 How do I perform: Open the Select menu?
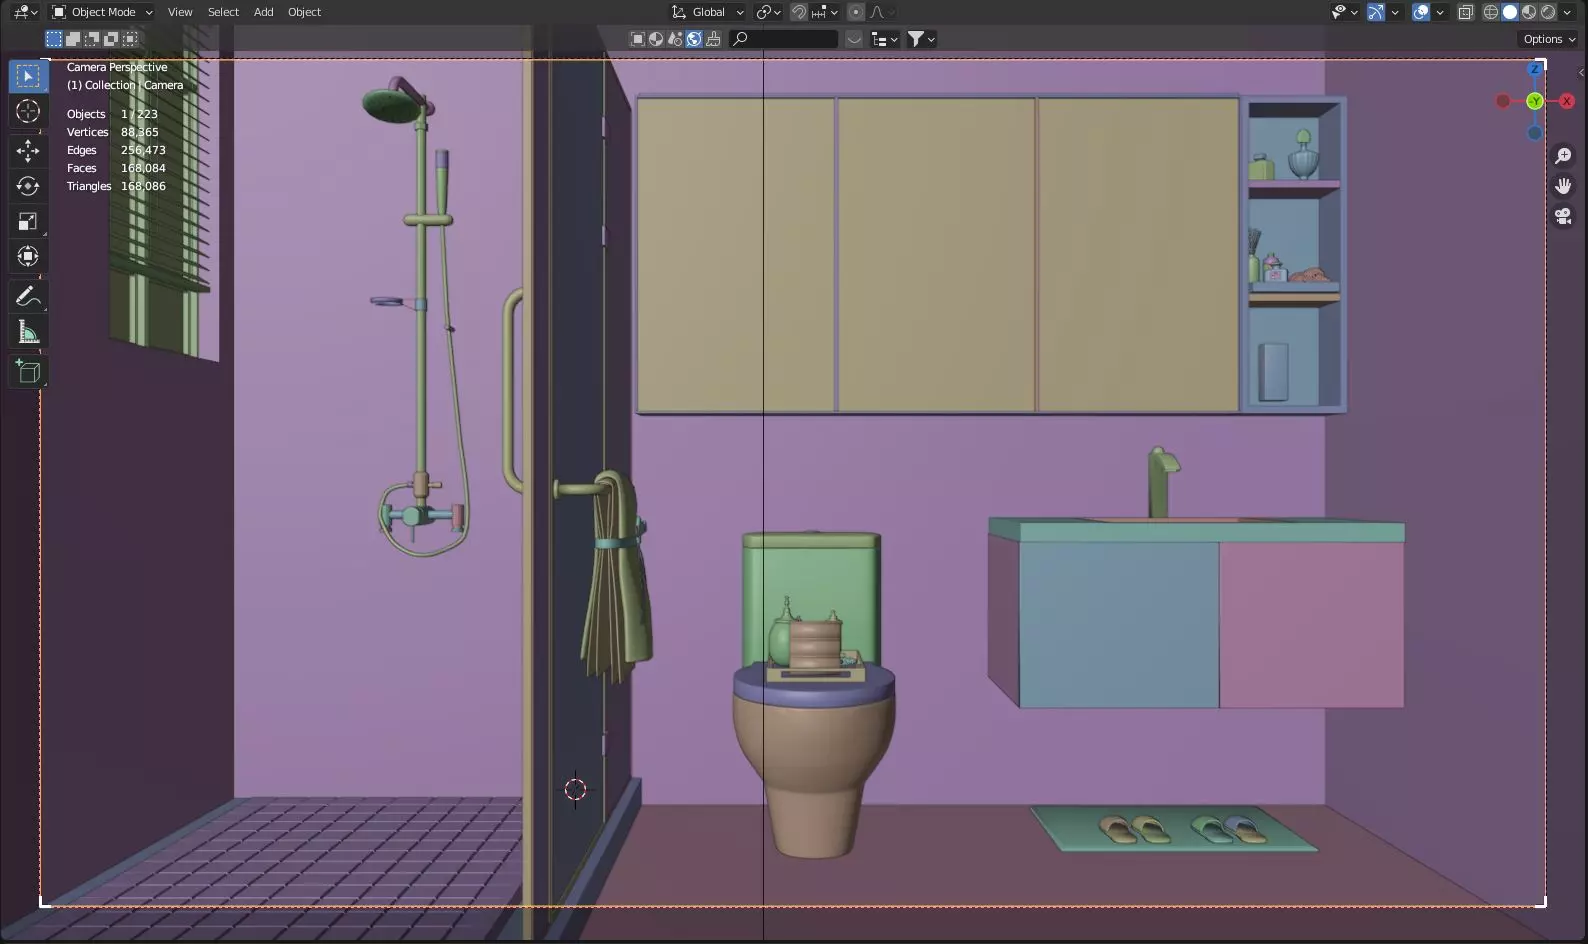coord(223,12)
